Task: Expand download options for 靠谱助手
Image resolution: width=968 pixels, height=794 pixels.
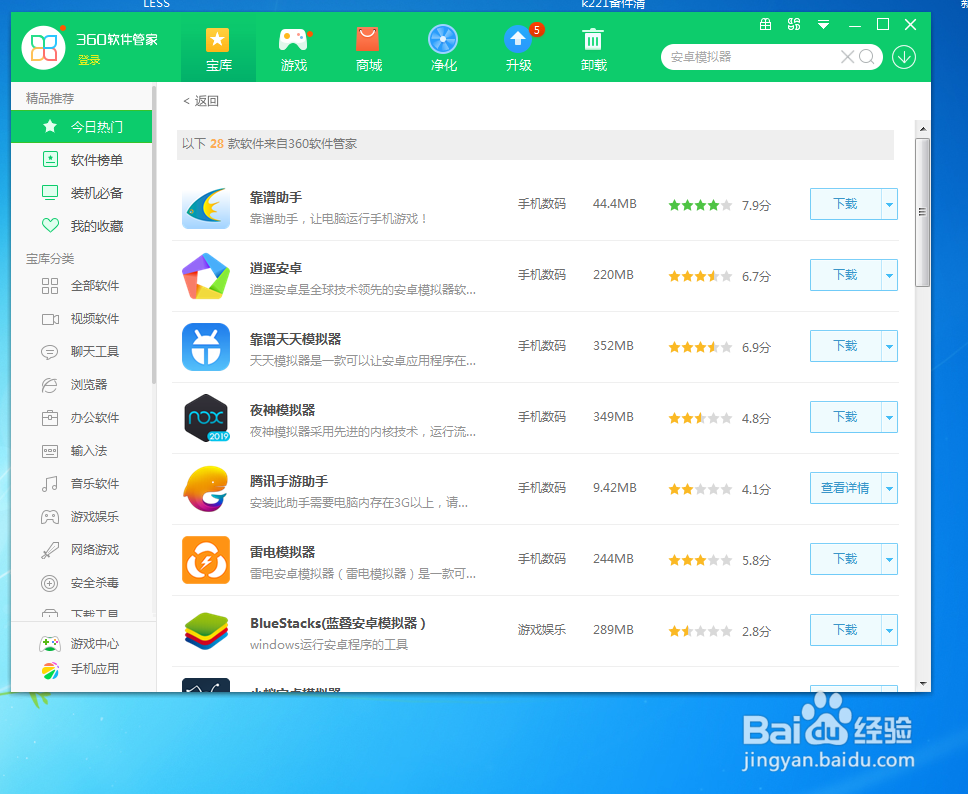Action: tap(890, 204)
